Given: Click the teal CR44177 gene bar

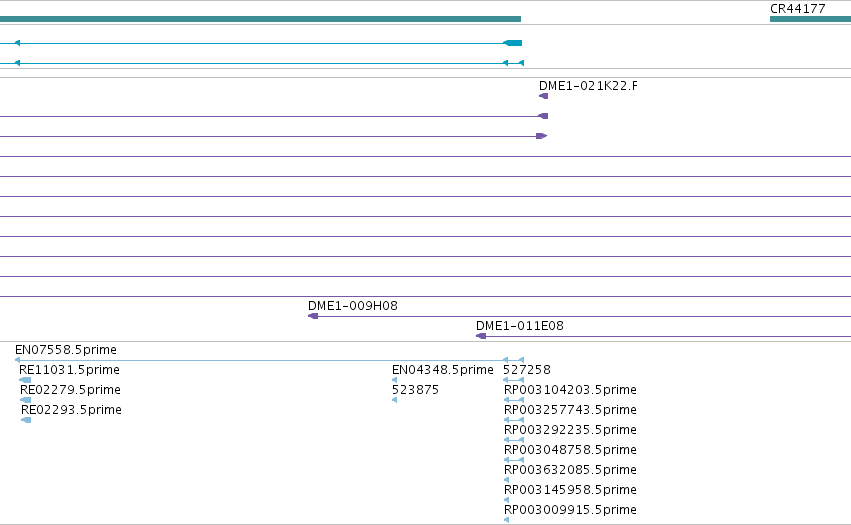Looking at the screenshot, I should click(810, 19).
